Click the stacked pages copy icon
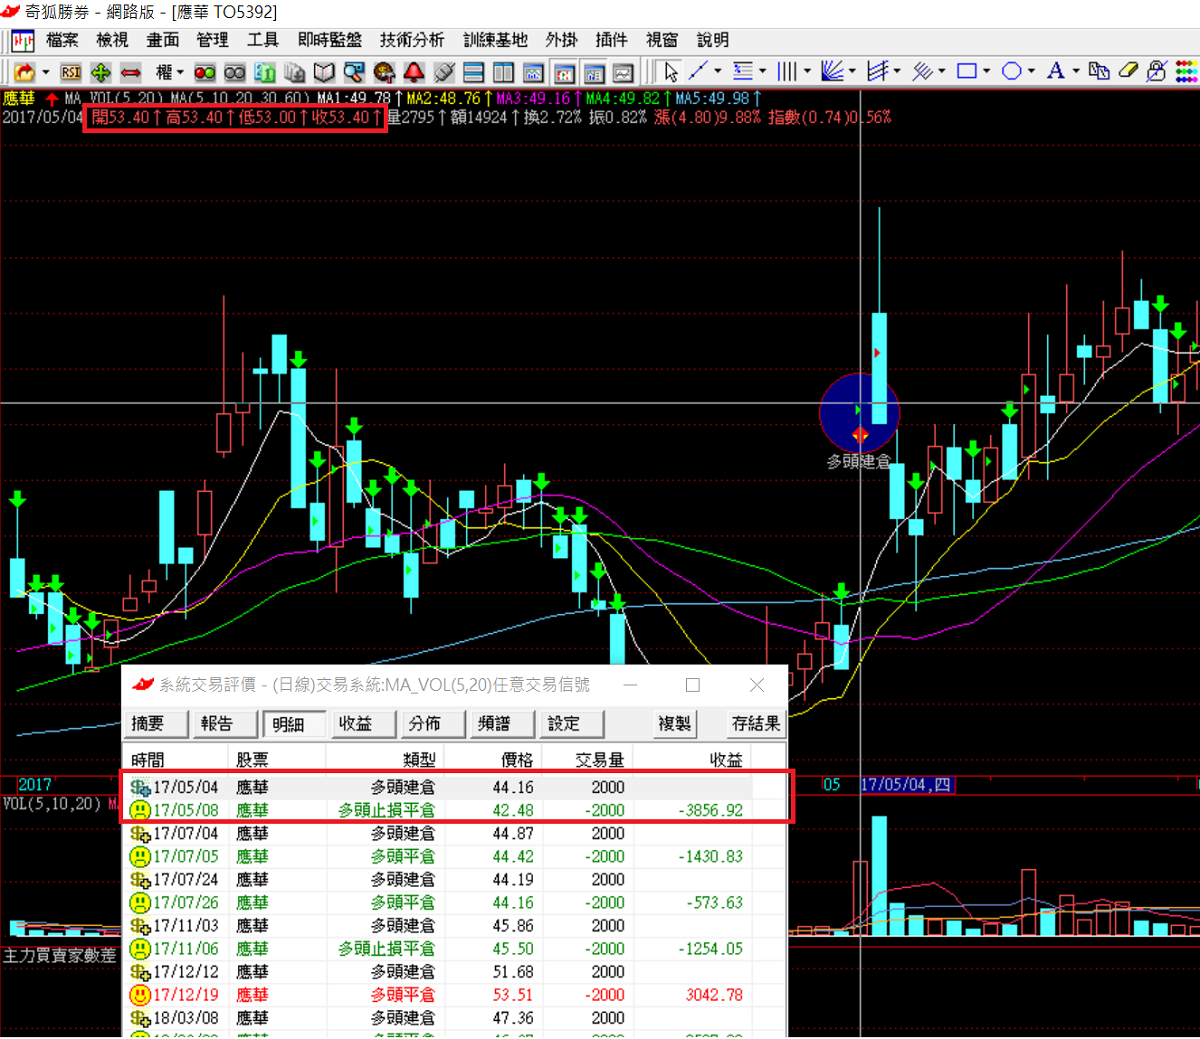The height and width of the screenshot is (1039, 1200). tap(294, 72)
